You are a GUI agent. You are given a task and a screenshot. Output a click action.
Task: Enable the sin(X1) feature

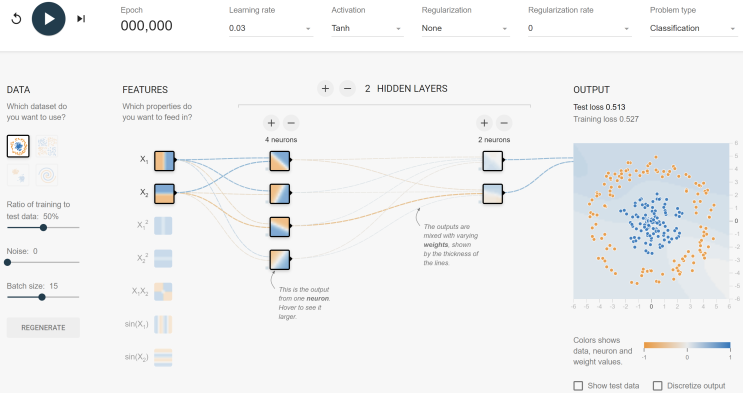[163, 325]
